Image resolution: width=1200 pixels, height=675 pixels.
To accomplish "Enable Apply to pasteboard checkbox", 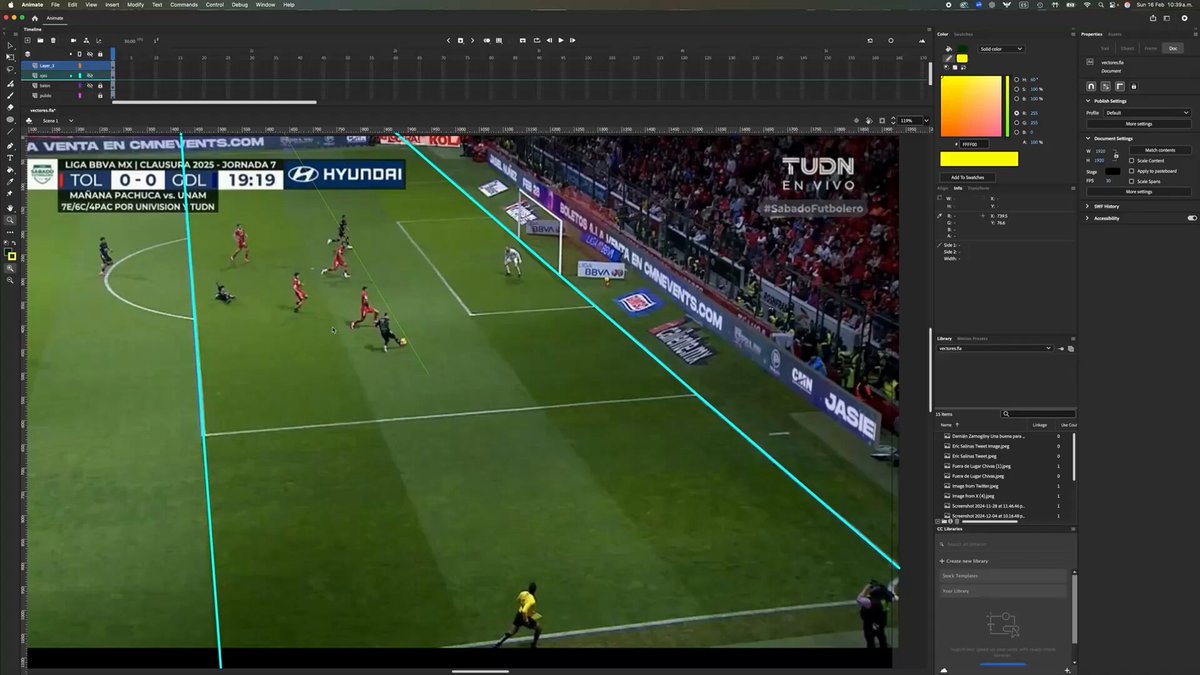I will pyautogui.click(x=1131, y=171).
